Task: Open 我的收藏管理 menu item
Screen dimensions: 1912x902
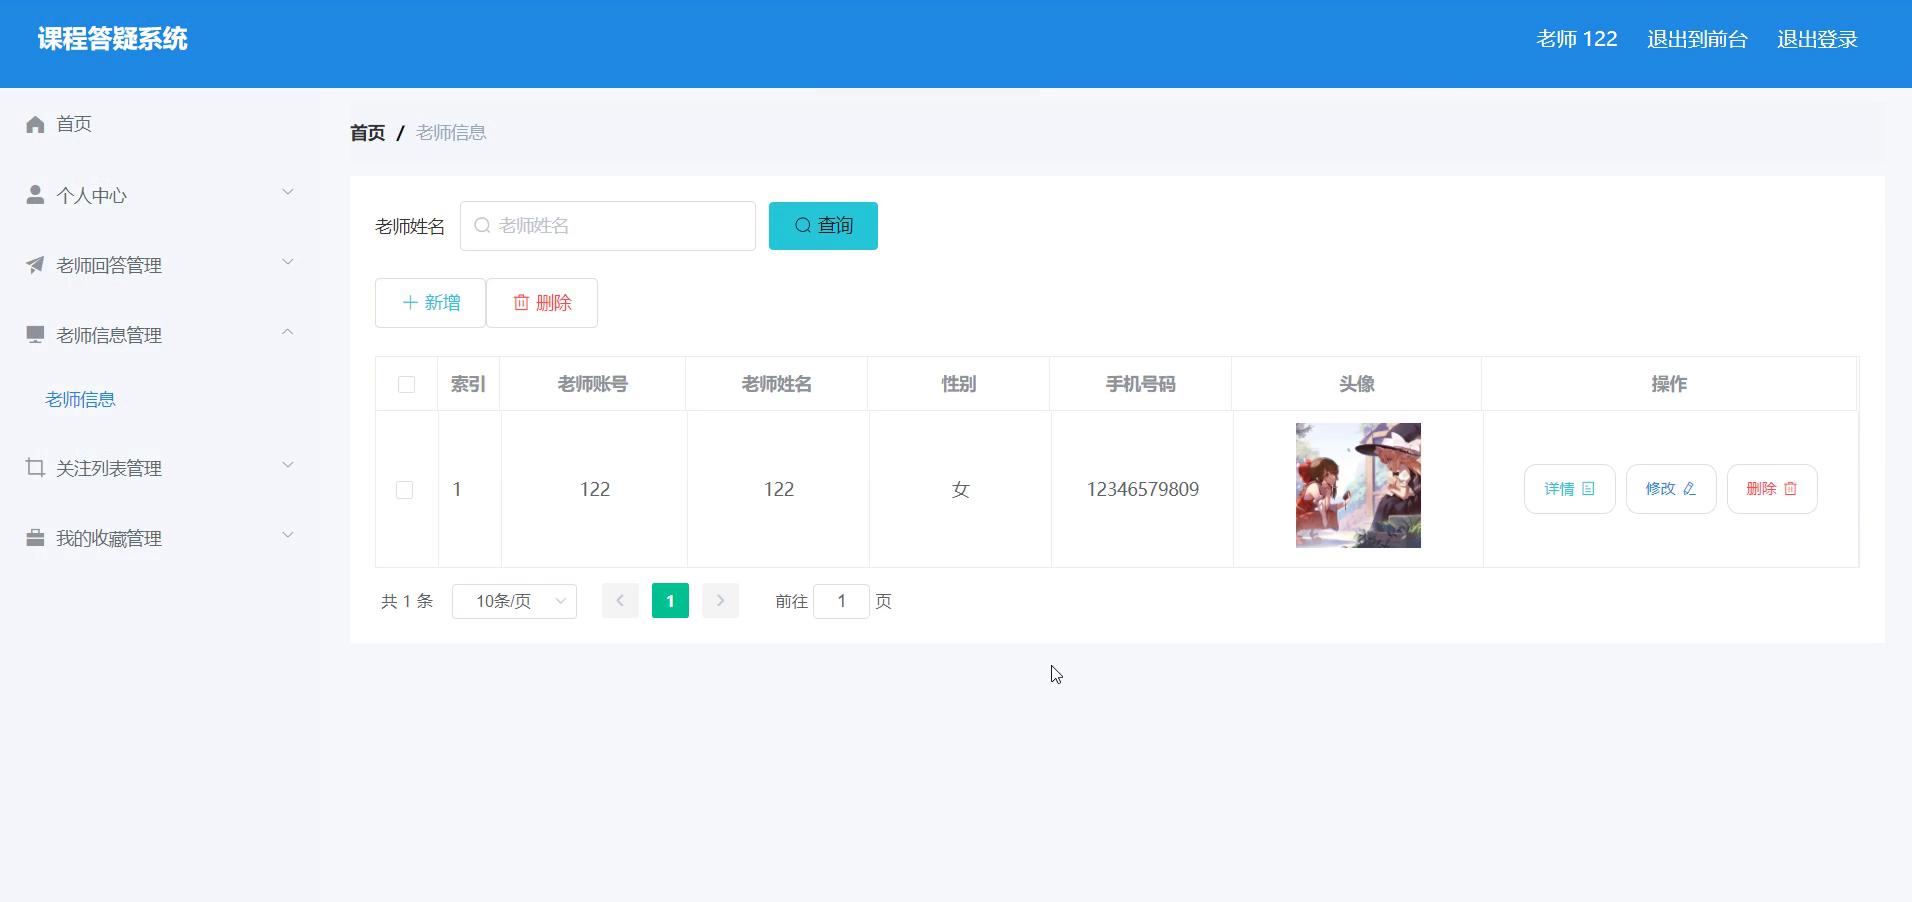Action: [x=109, y=538]
